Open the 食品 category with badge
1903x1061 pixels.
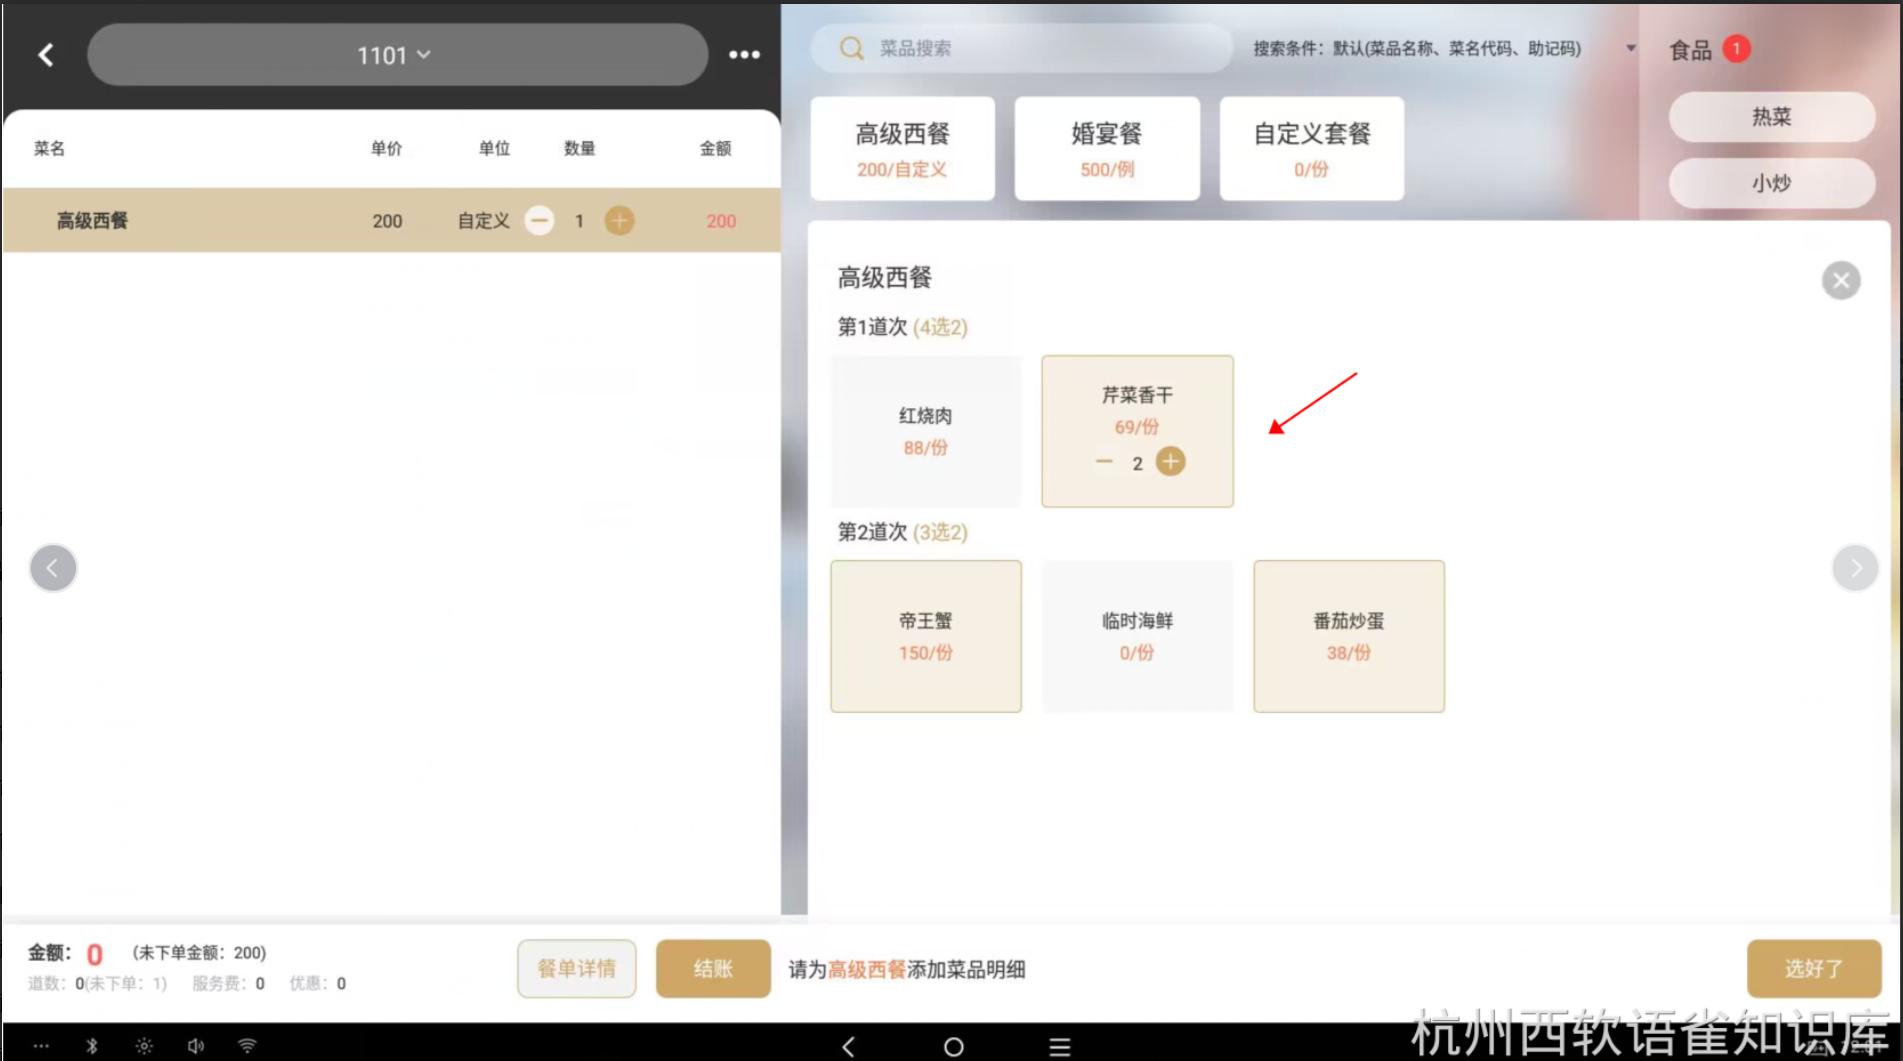point(1709,50)
